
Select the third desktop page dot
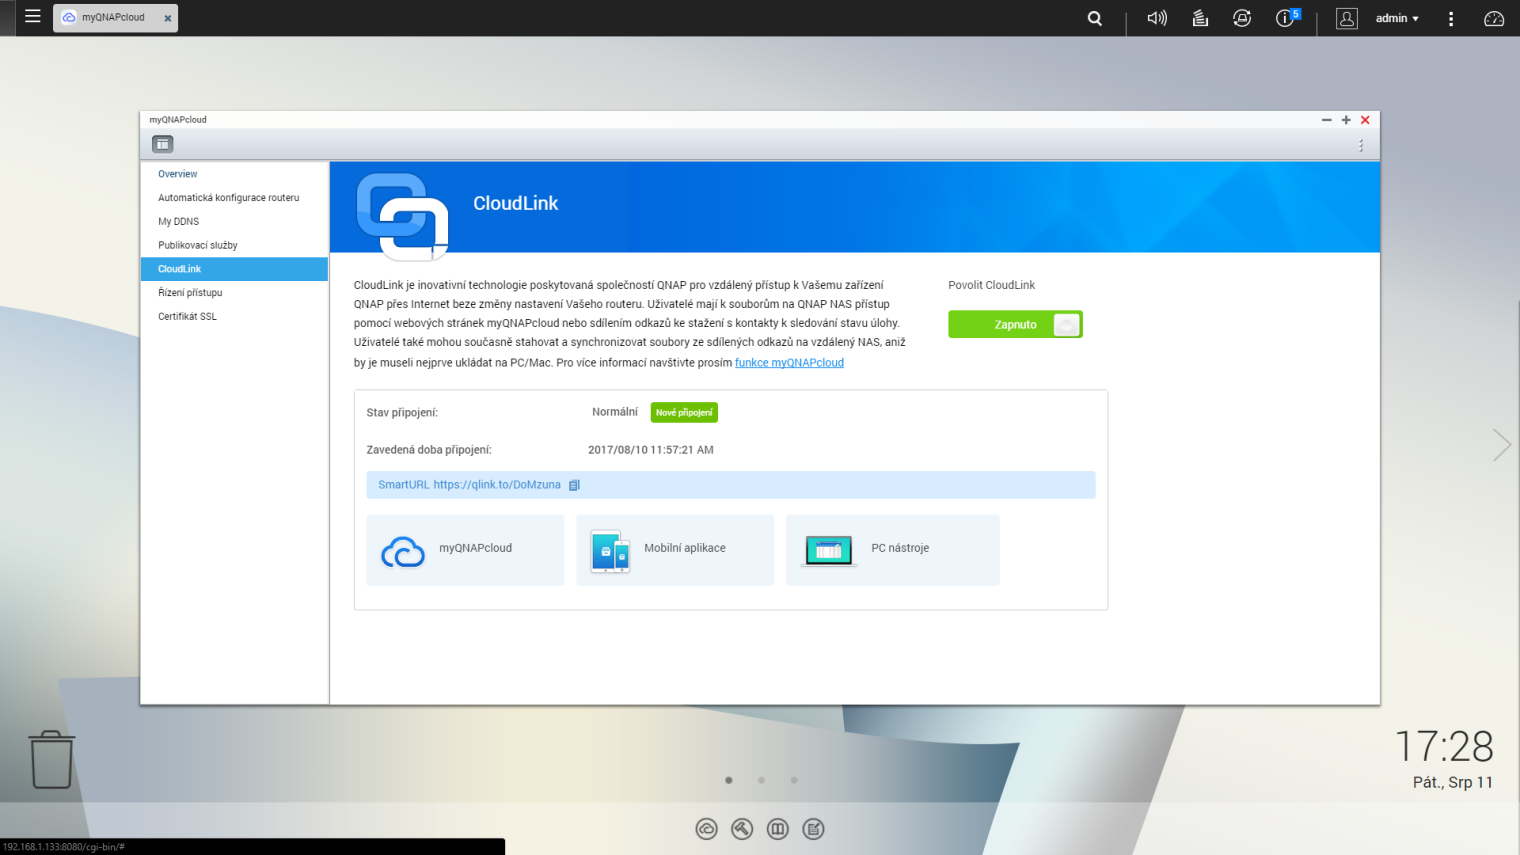pyautogui.click(x=794, y=780)
